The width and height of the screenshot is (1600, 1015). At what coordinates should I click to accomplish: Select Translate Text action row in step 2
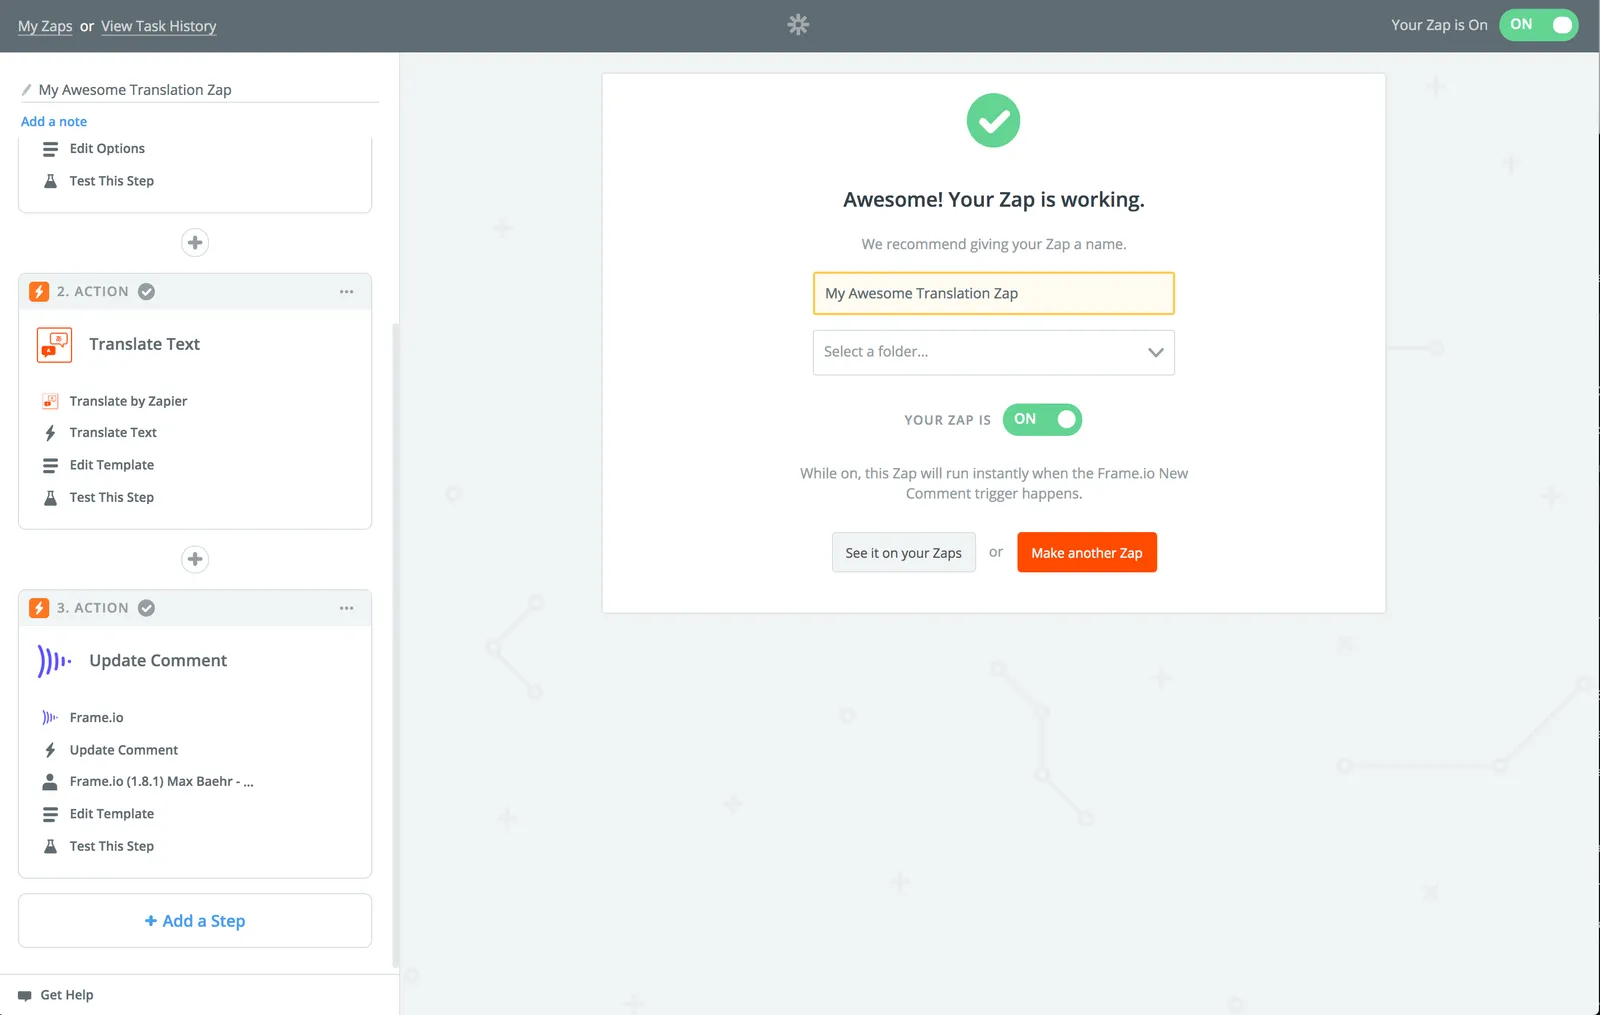[x=113, y=433]
